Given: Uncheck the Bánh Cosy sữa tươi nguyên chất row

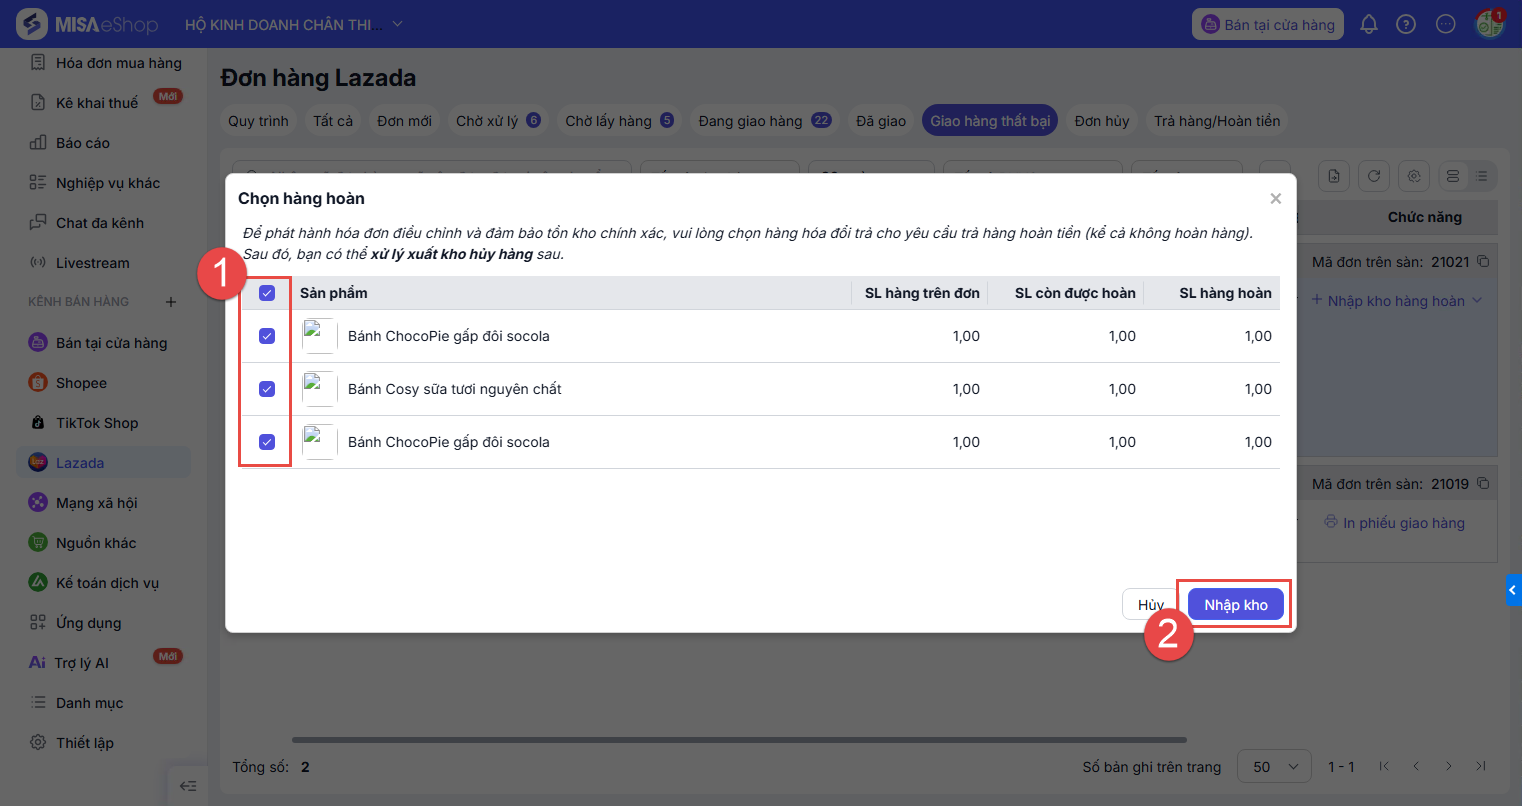Looking at the screenshot, I should [x=267, y=389].
